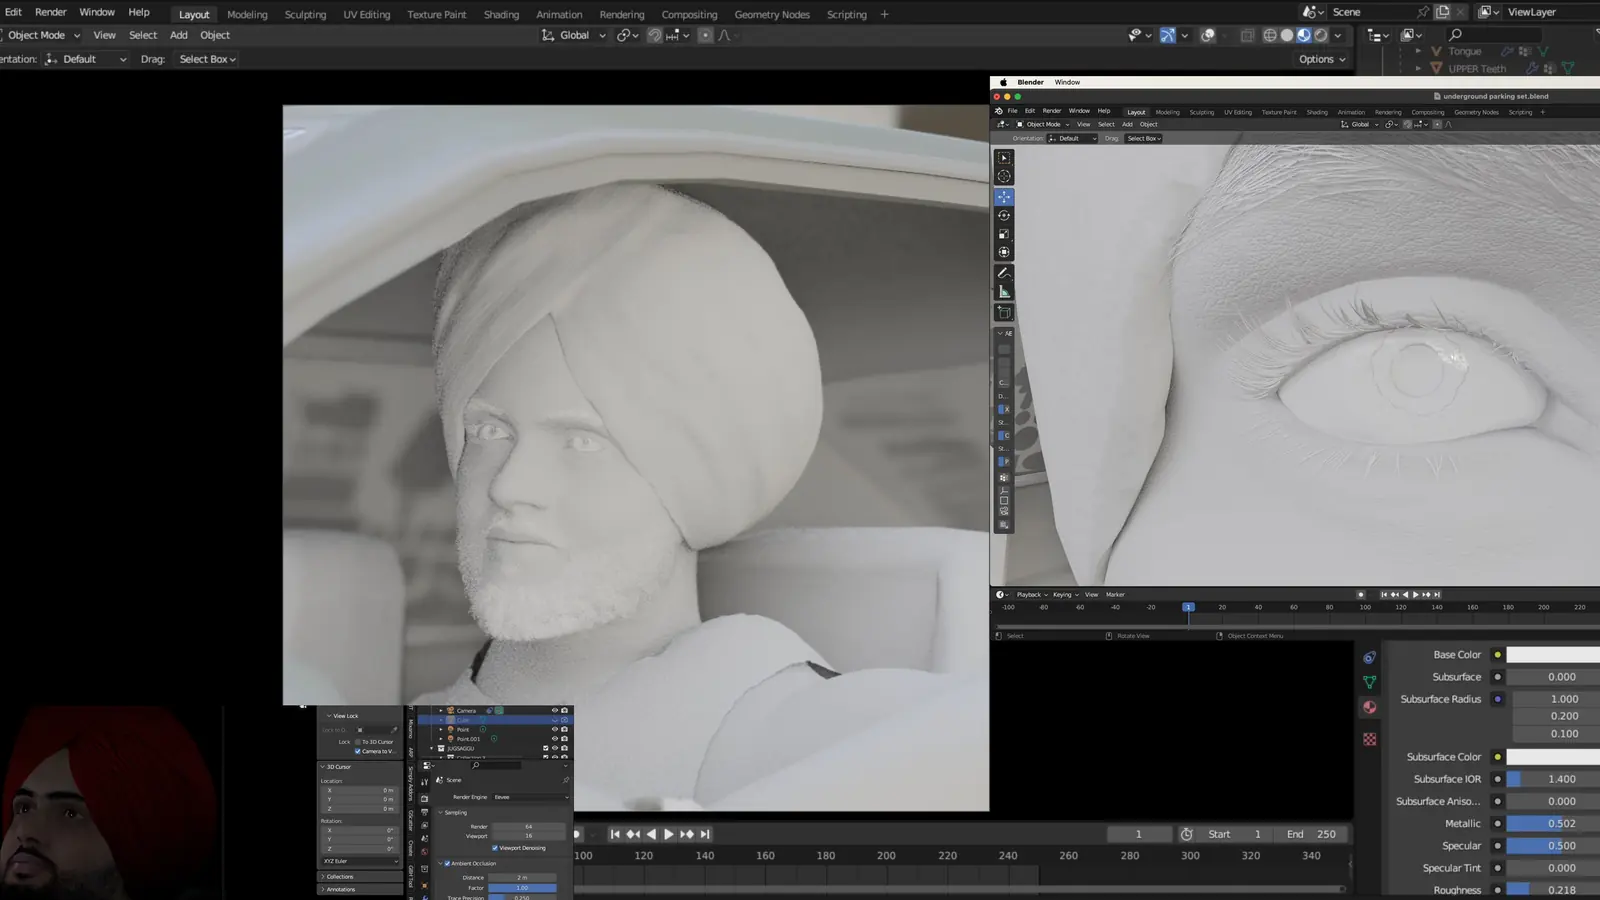Open the Select Box drag dropdown in the main window
Viewport: 1600px width, 900px height.
click(207, 59)
